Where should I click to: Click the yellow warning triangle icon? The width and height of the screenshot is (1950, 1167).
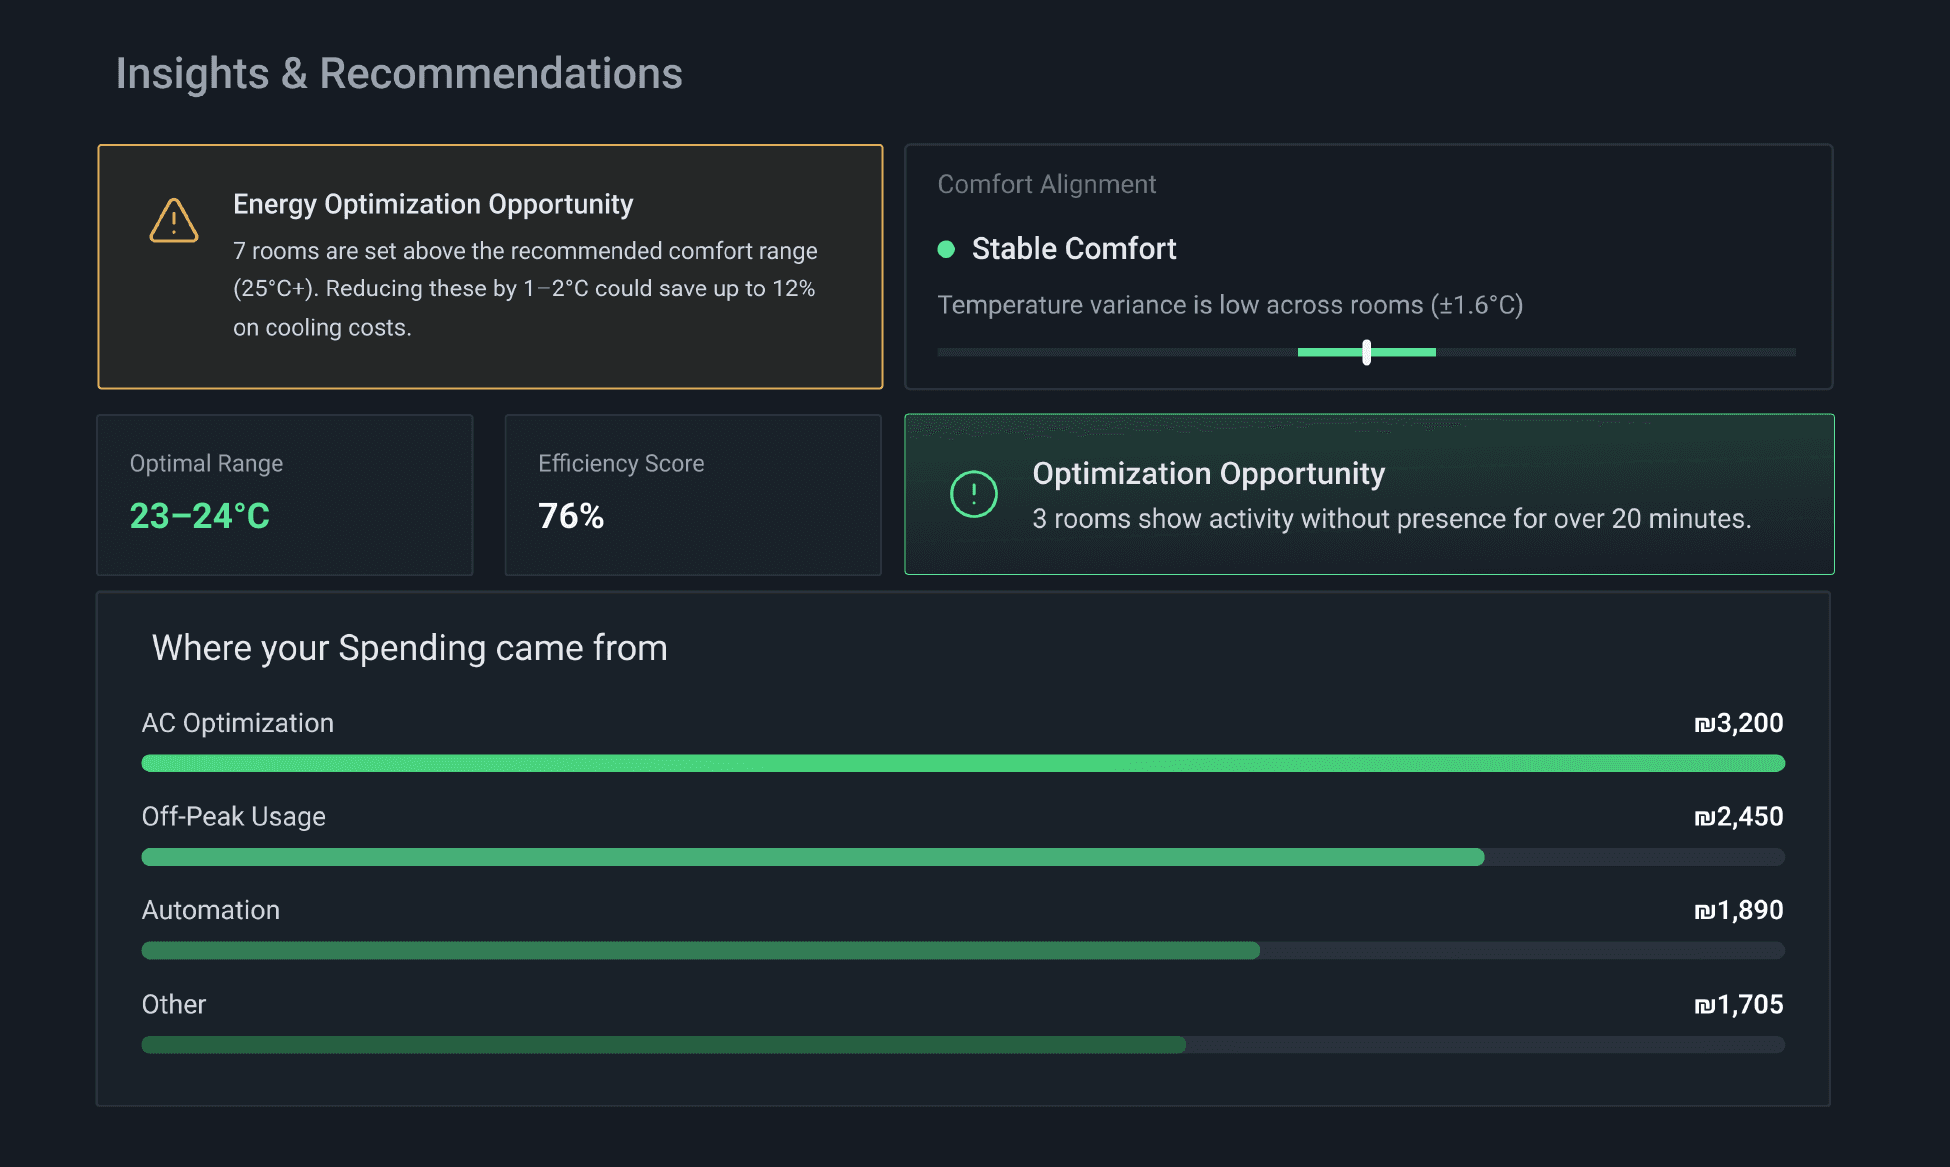pos(174,221)
